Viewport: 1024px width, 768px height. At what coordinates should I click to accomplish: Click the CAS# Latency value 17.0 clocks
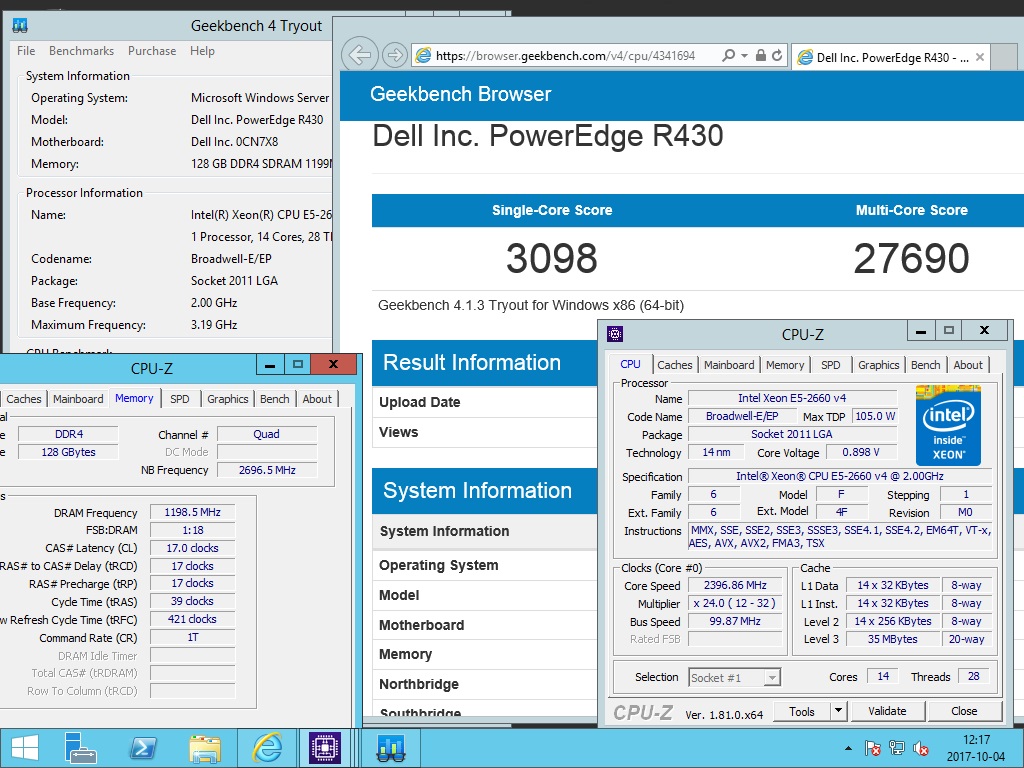[192, 548]
